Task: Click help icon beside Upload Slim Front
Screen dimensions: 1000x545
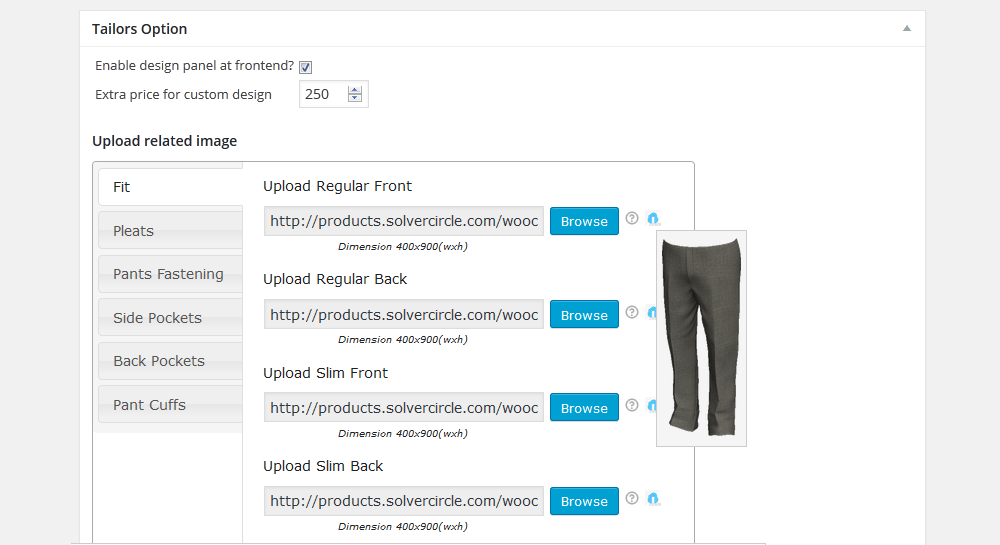Action: click(x=631, y=405)
